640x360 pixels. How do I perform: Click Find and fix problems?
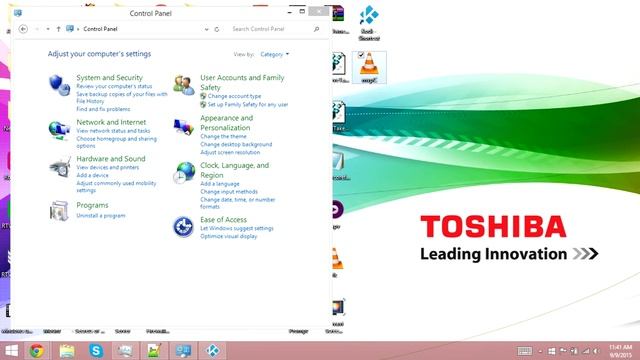pos(103,109)
